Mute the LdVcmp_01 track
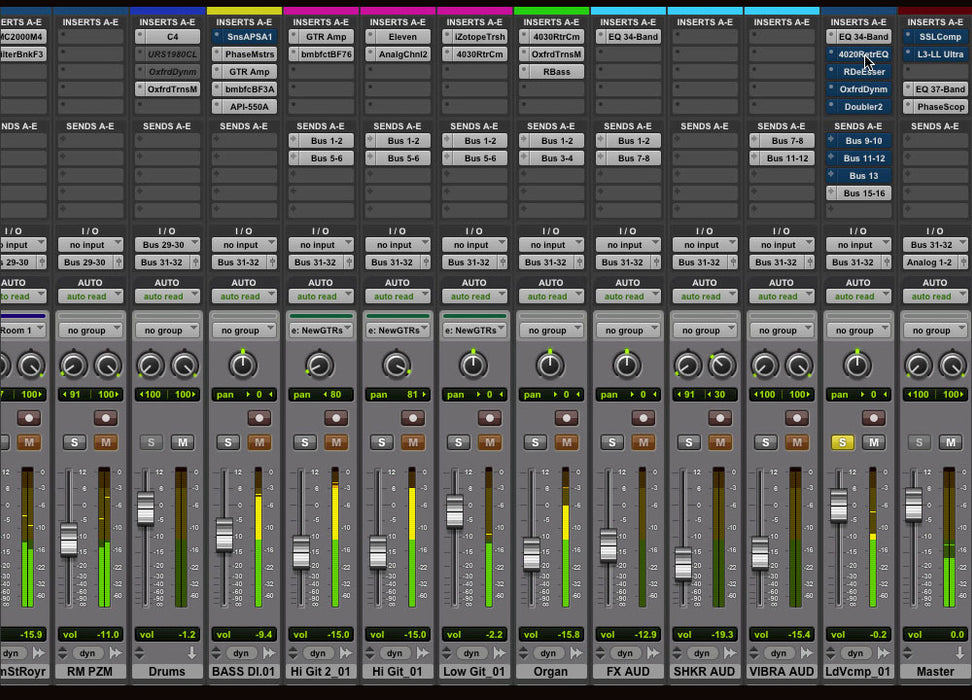Screen dimensions: 972x700 coord(873,442)
